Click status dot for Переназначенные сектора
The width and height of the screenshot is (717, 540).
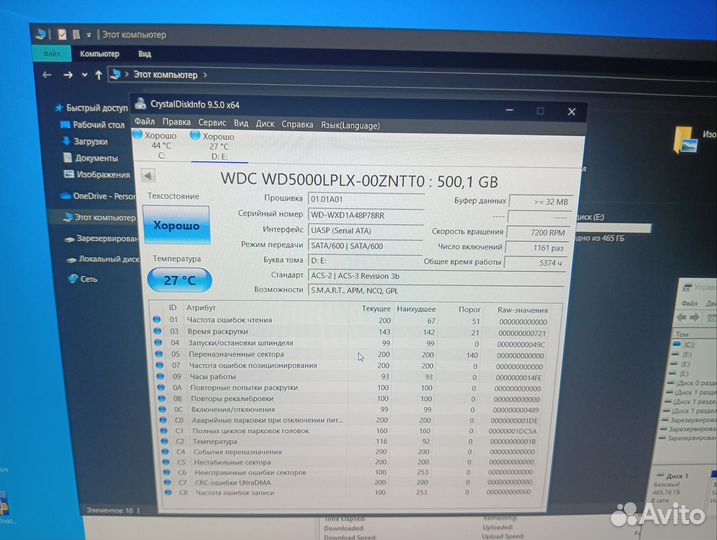point(159,353)
